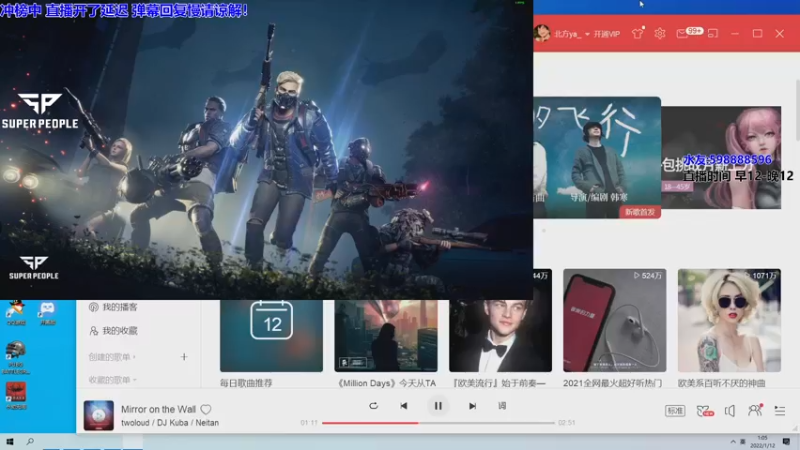The width and height of the screenshot is (800, 450).
Task: Open the VIP sound effects icon
Action: 705,411
